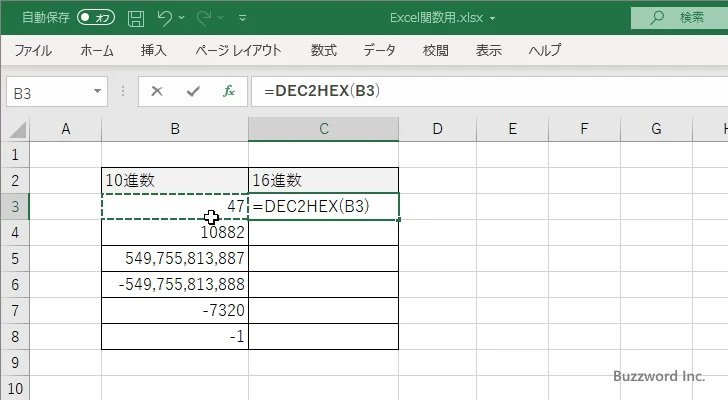Select column B header
The width and height of the screenshot is (728, 400).
(175, 129)
